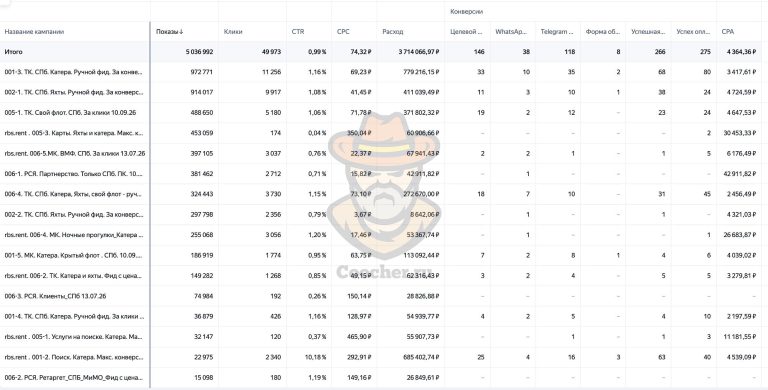Open campaign rbs.rent . 005-3. Карты. Яхты и катера
The height and width of the screenshot is (390, 768).
74,133
